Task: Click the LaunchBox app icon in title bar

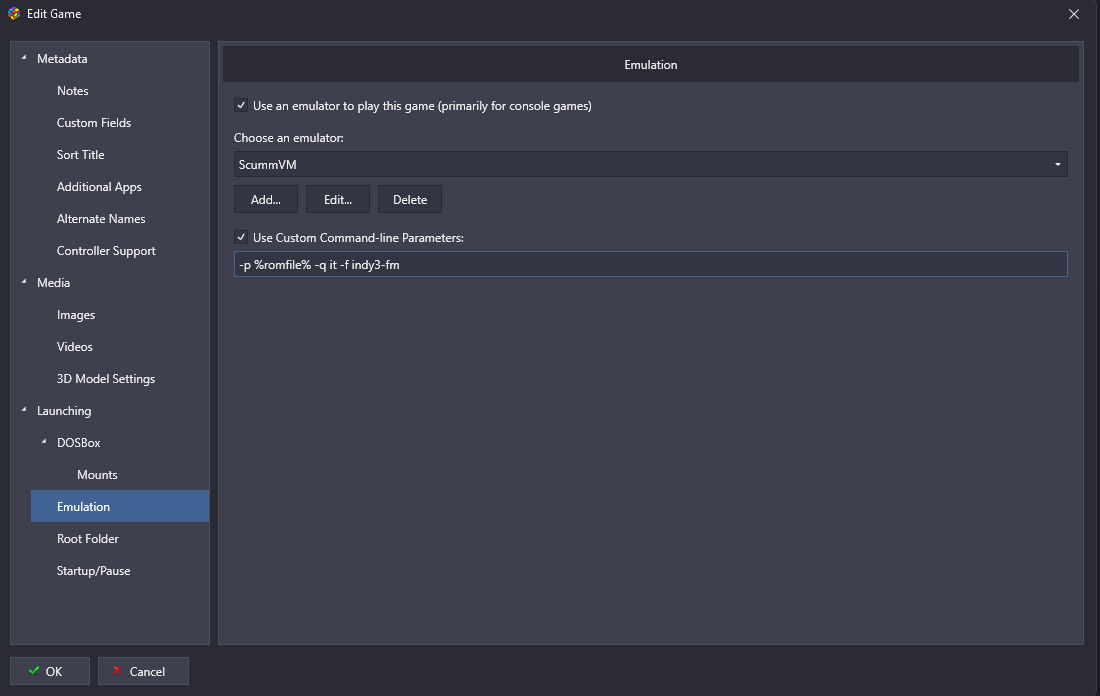Action: pyautogui.click(x=14, y=13)
